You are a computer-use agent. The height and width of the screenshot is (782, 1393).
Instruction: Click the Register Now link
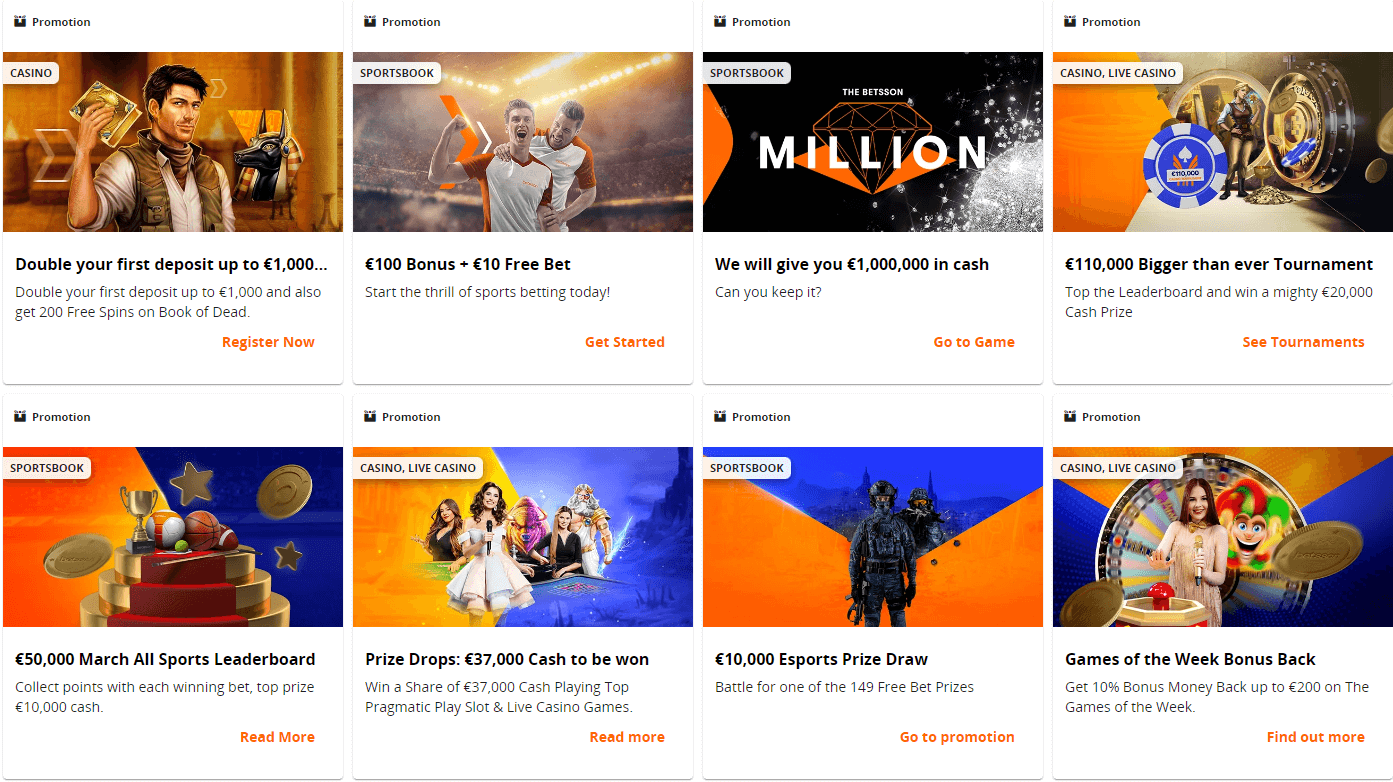click(268, 342)
